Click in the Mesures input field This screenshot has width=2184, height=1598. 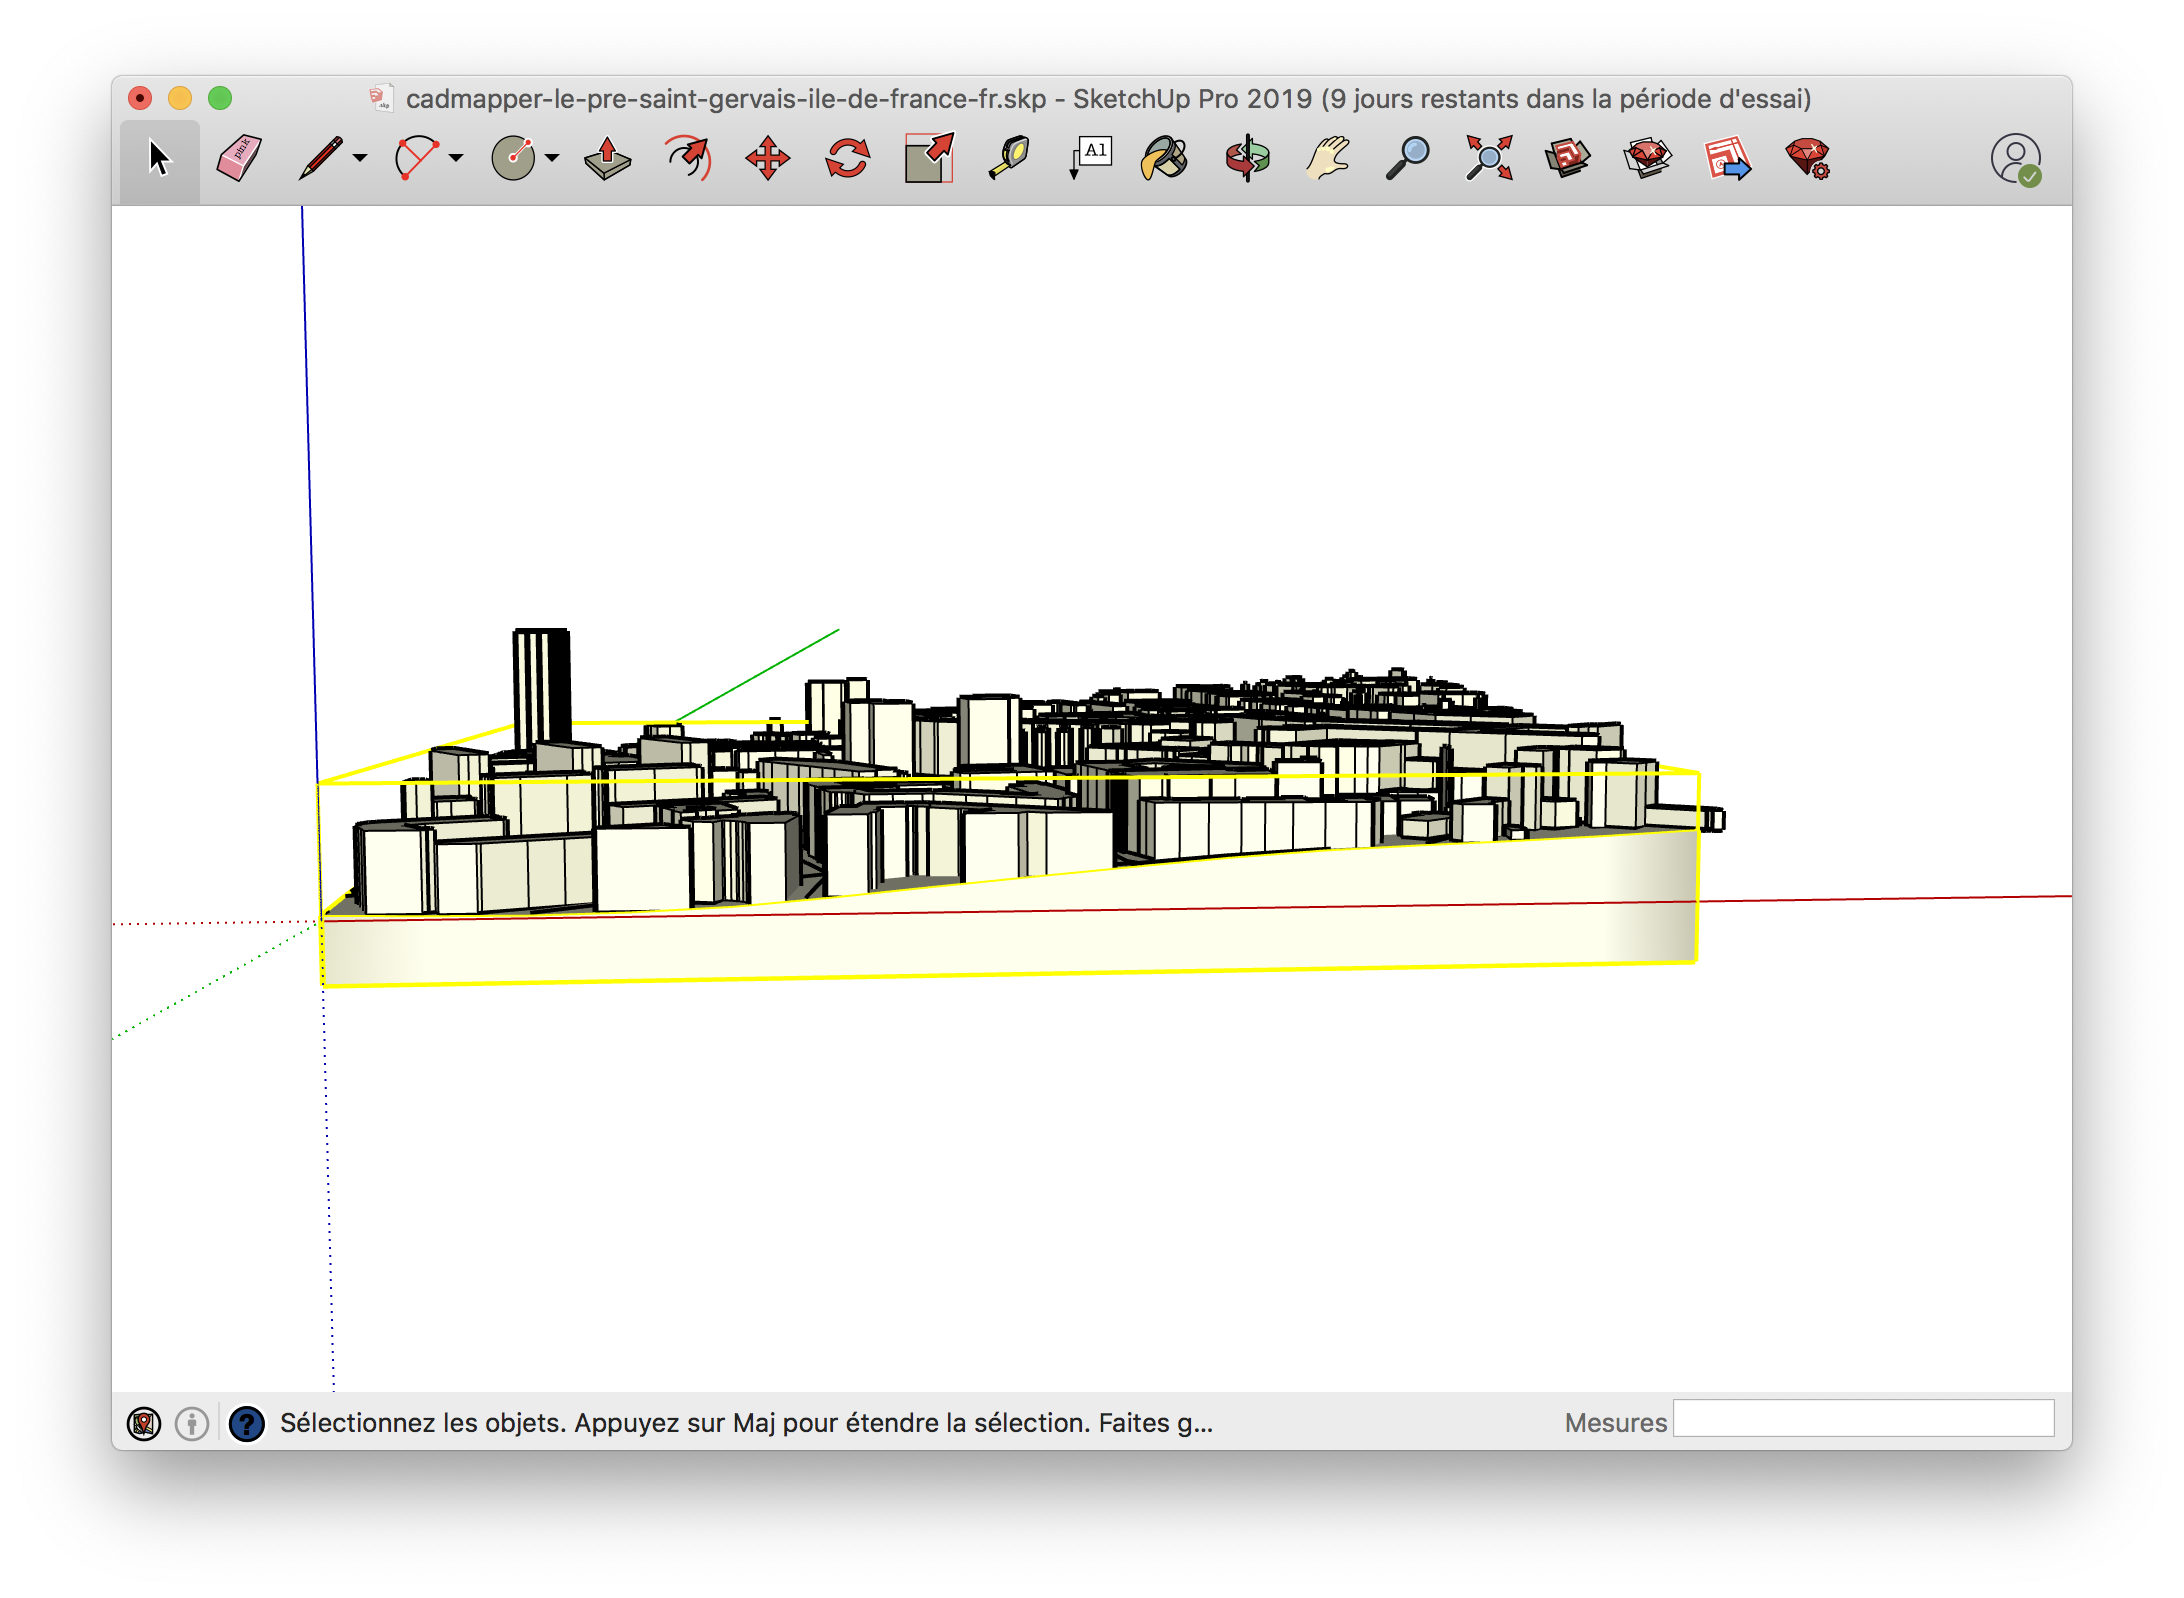(1864, 1419)
